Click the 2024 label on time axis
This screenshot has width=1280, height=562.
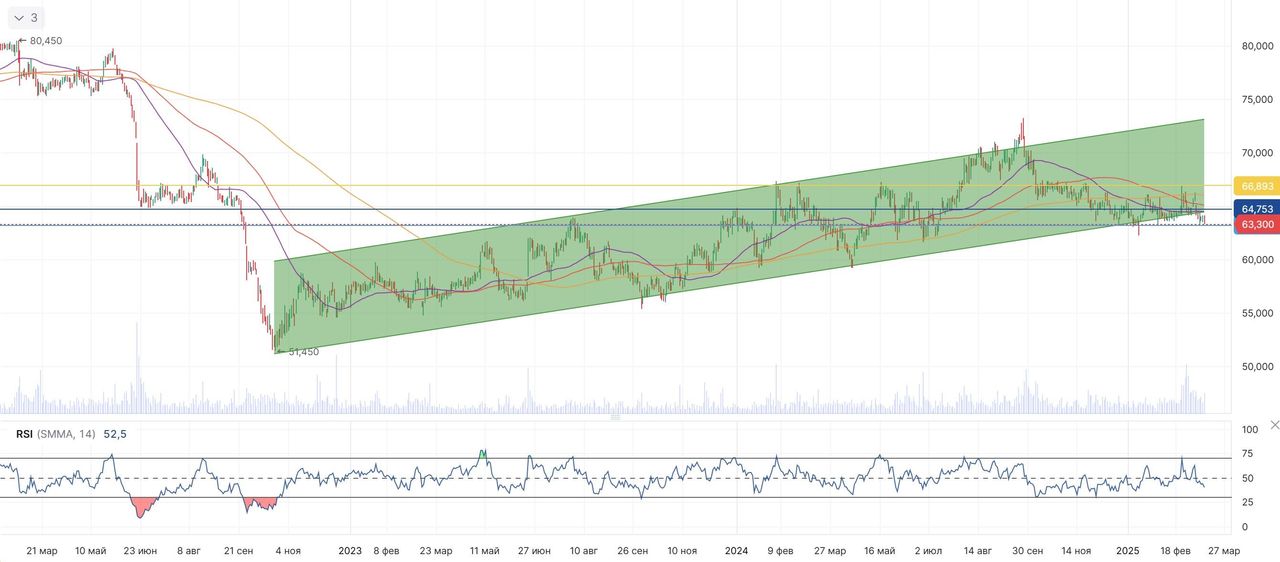736,550
